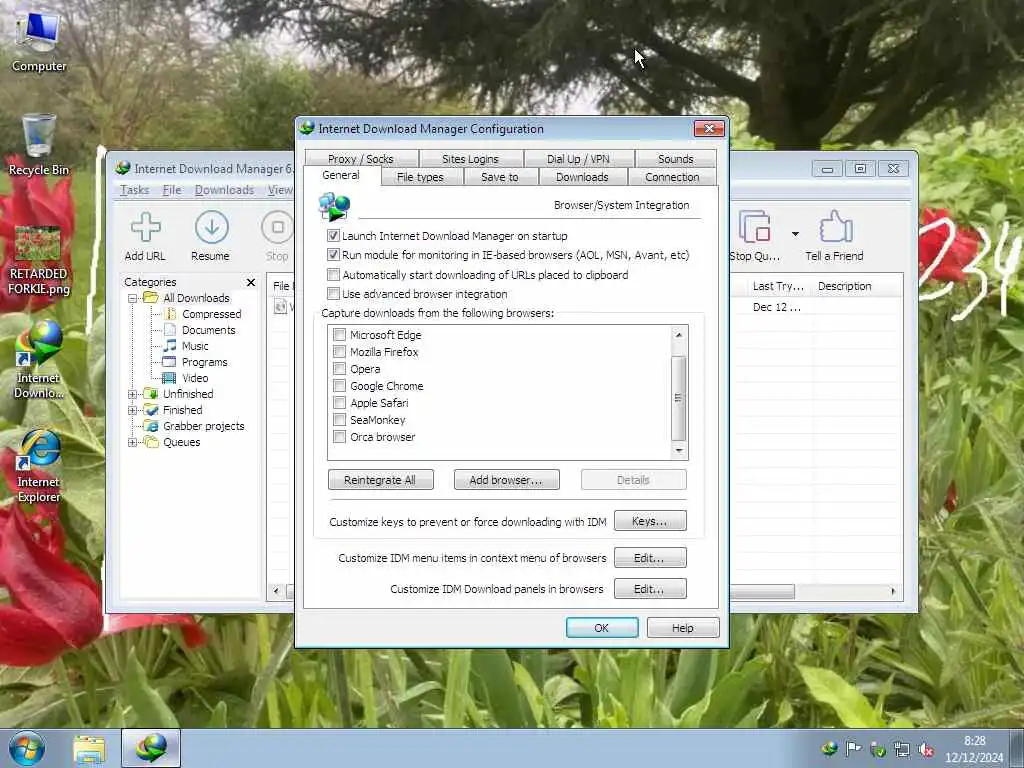This screenshot has width=1024, height=768.
Task: Select Internet Download Manager desktop shortcut
Action: coord(39,359)
